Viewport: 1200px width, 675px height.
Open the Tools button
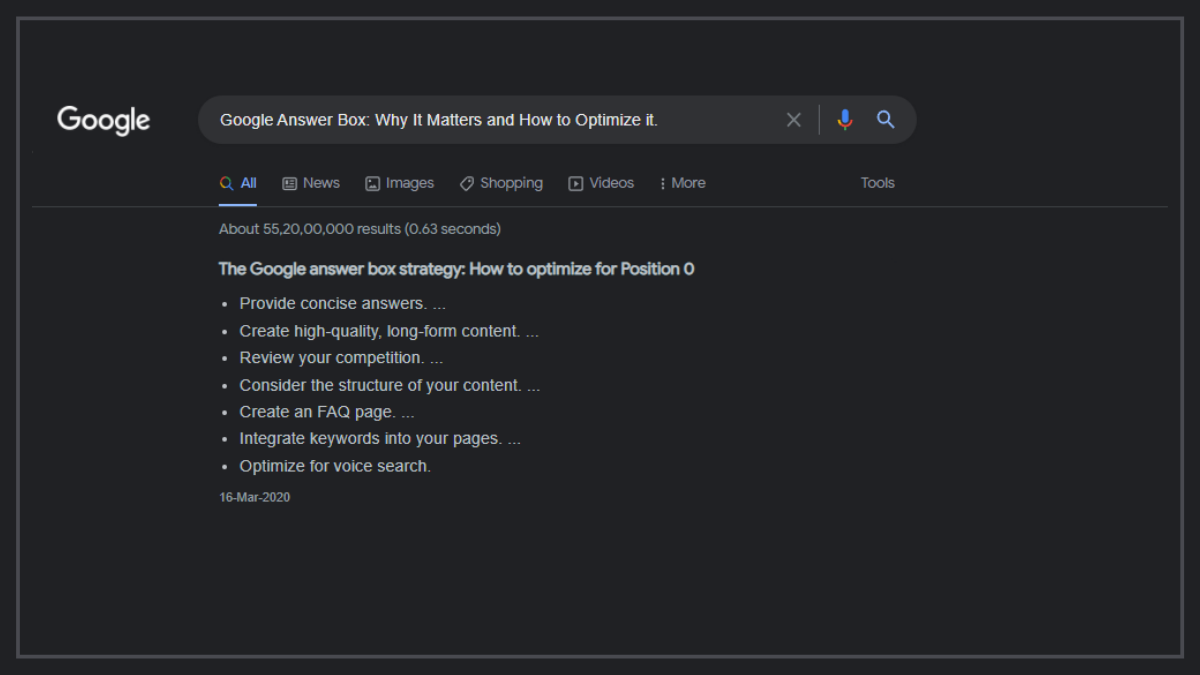point(878,183)
